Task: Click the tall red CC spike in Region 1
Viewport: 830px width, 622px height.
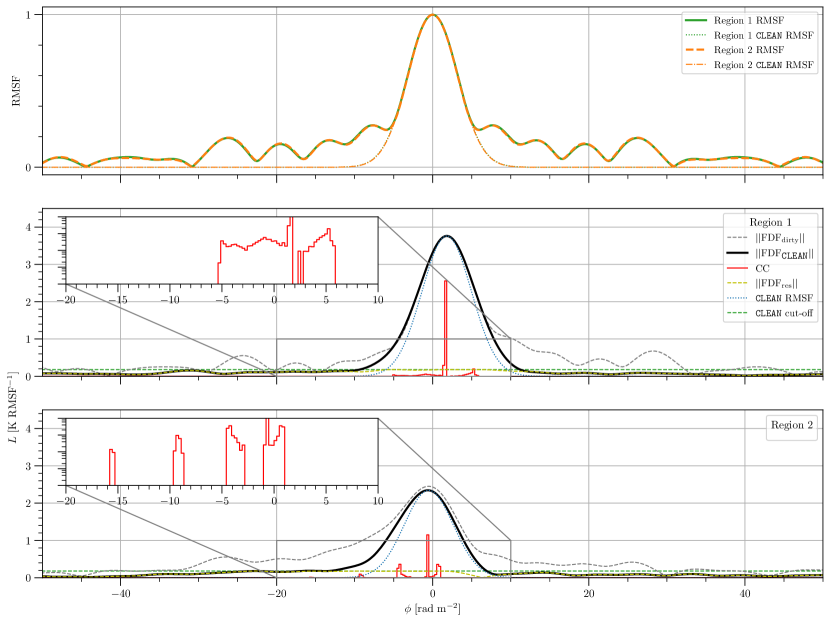Action: [446, 326]
